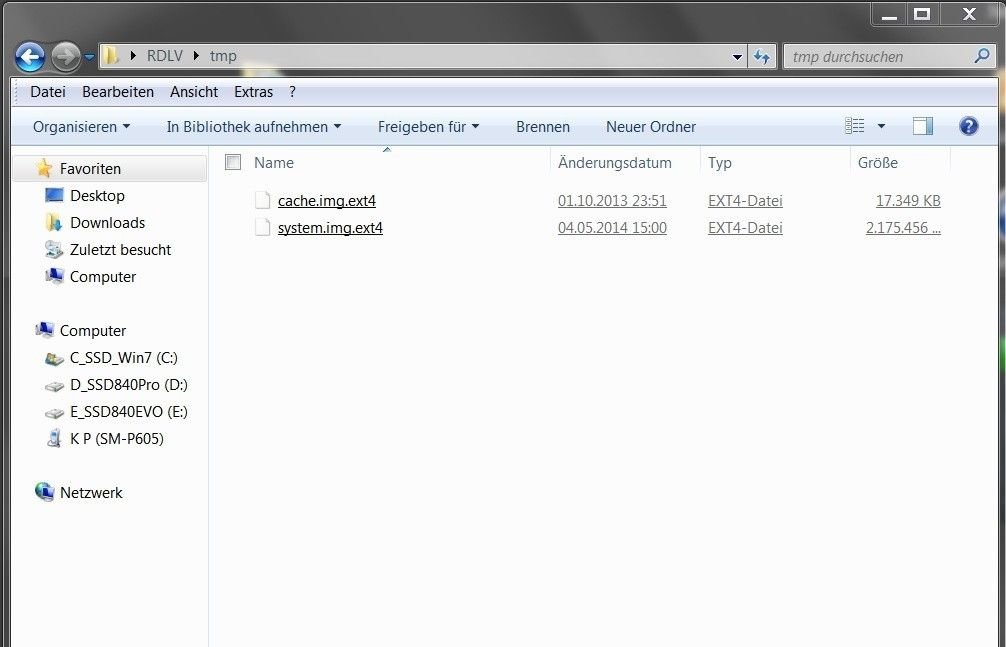Click the K P (SM-P605) device icon

pyautogui.click(x=54, y=438)
